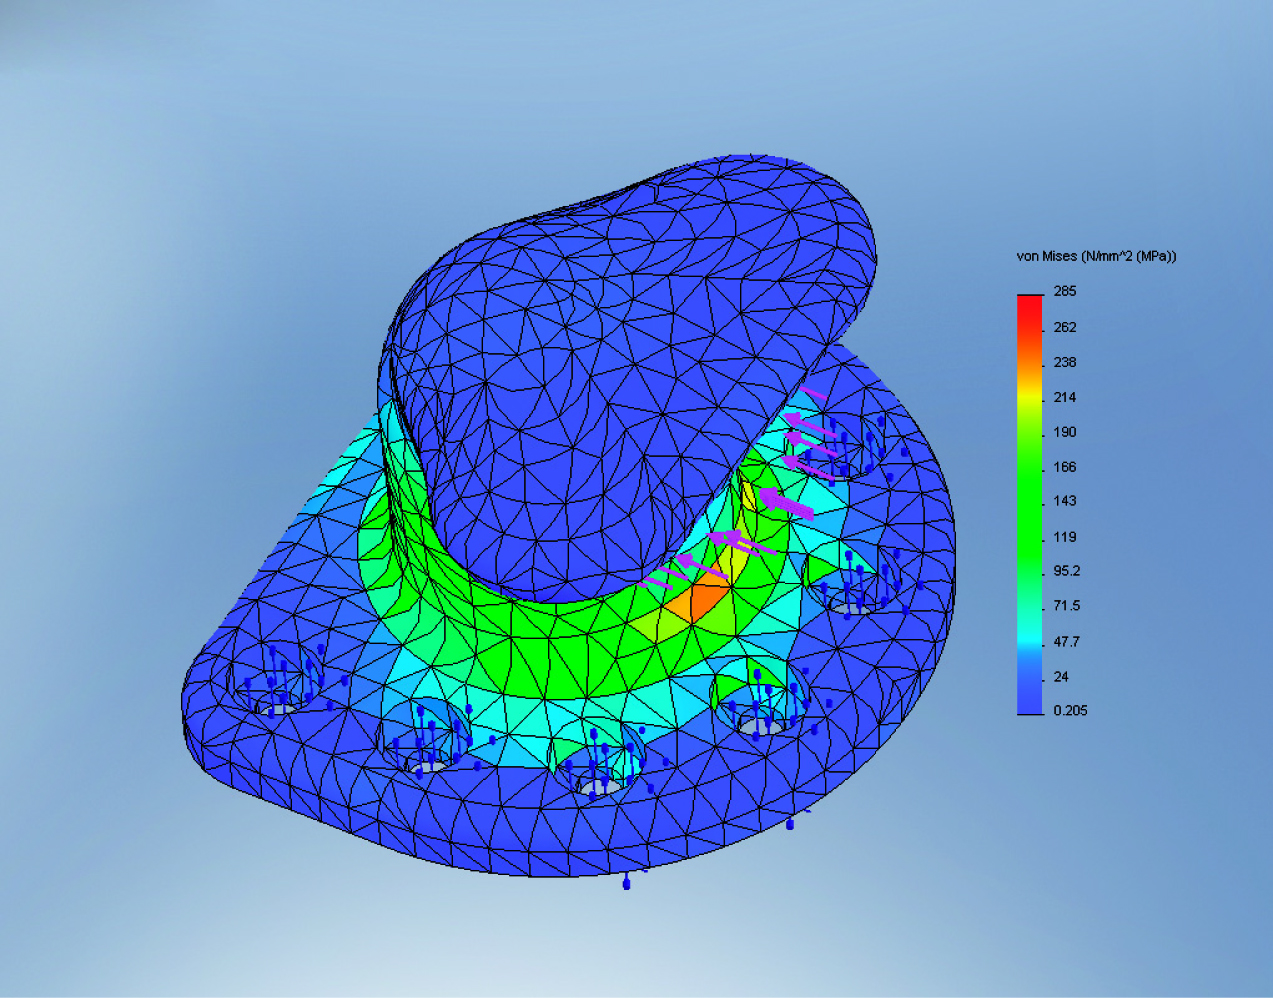Select the 214 legend label
This screenshot has width=1273, height=998.
point(1065,397)
